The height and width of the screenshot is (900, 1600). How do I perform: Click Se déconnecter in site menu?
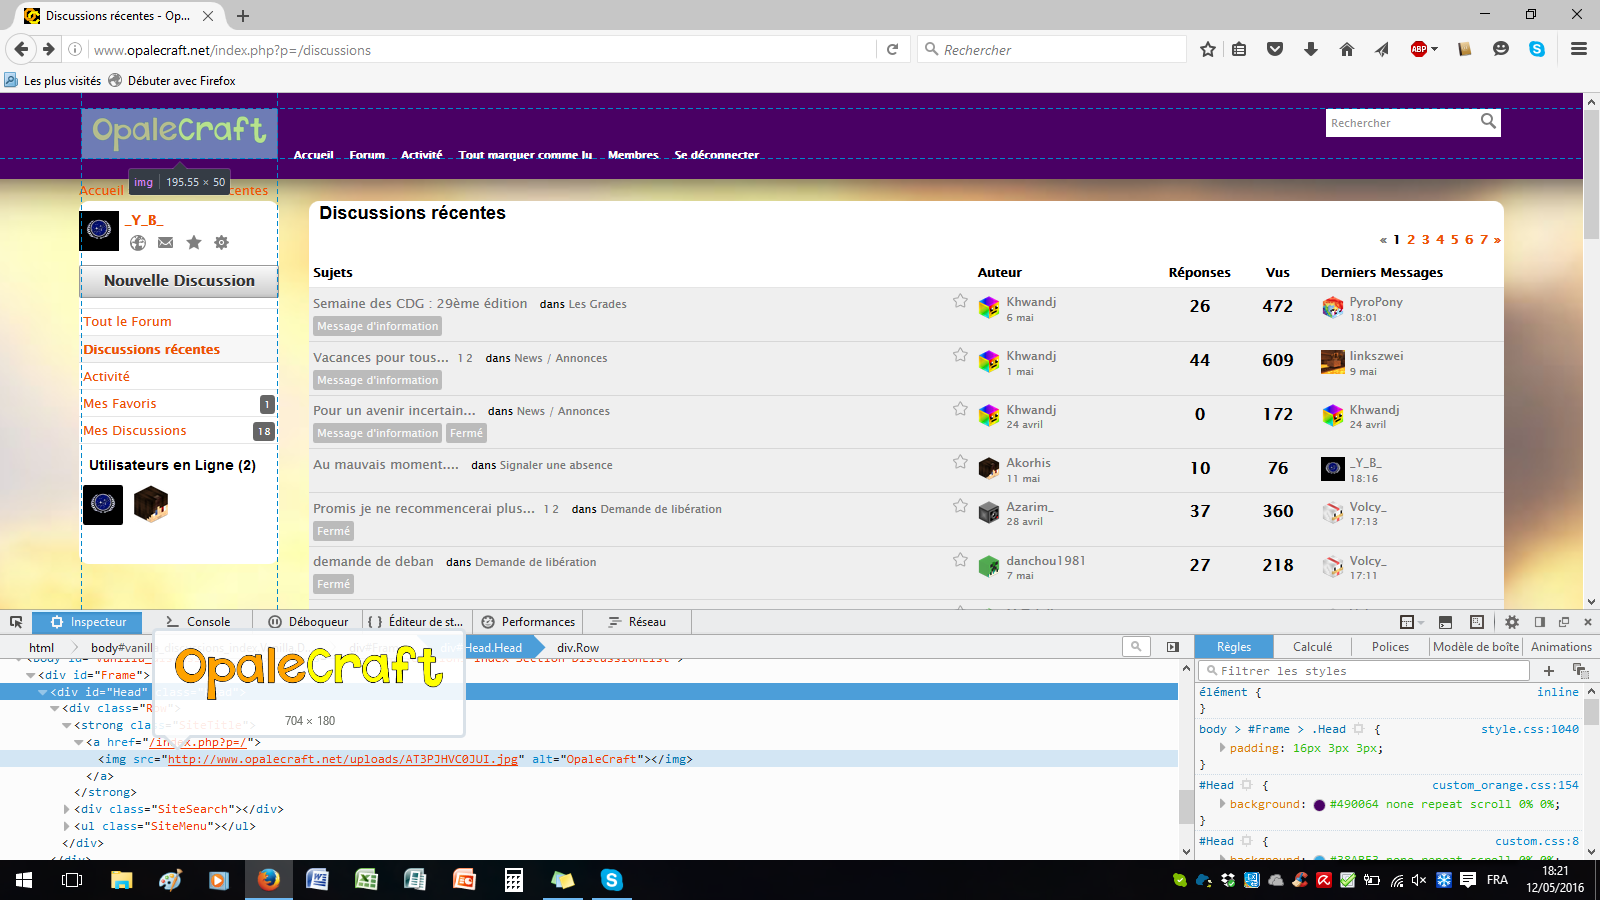(716, 155)
